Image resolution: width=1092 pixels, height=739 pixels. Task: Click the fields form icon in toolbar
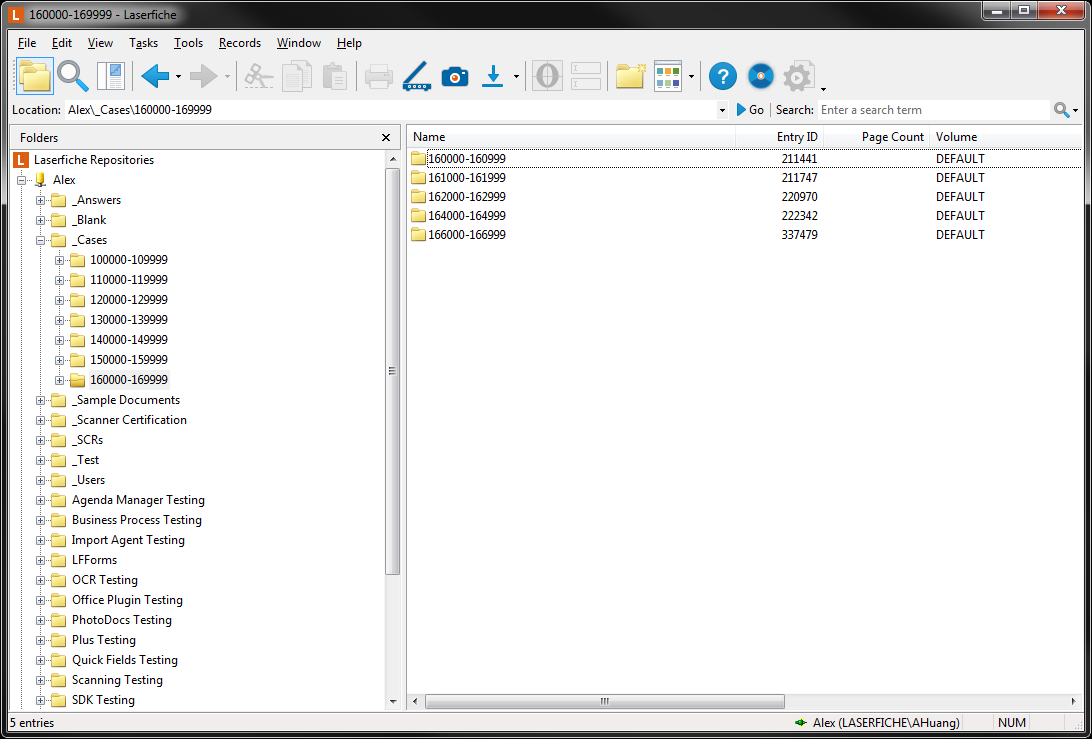pyautogui.click(x=586, y=76)
